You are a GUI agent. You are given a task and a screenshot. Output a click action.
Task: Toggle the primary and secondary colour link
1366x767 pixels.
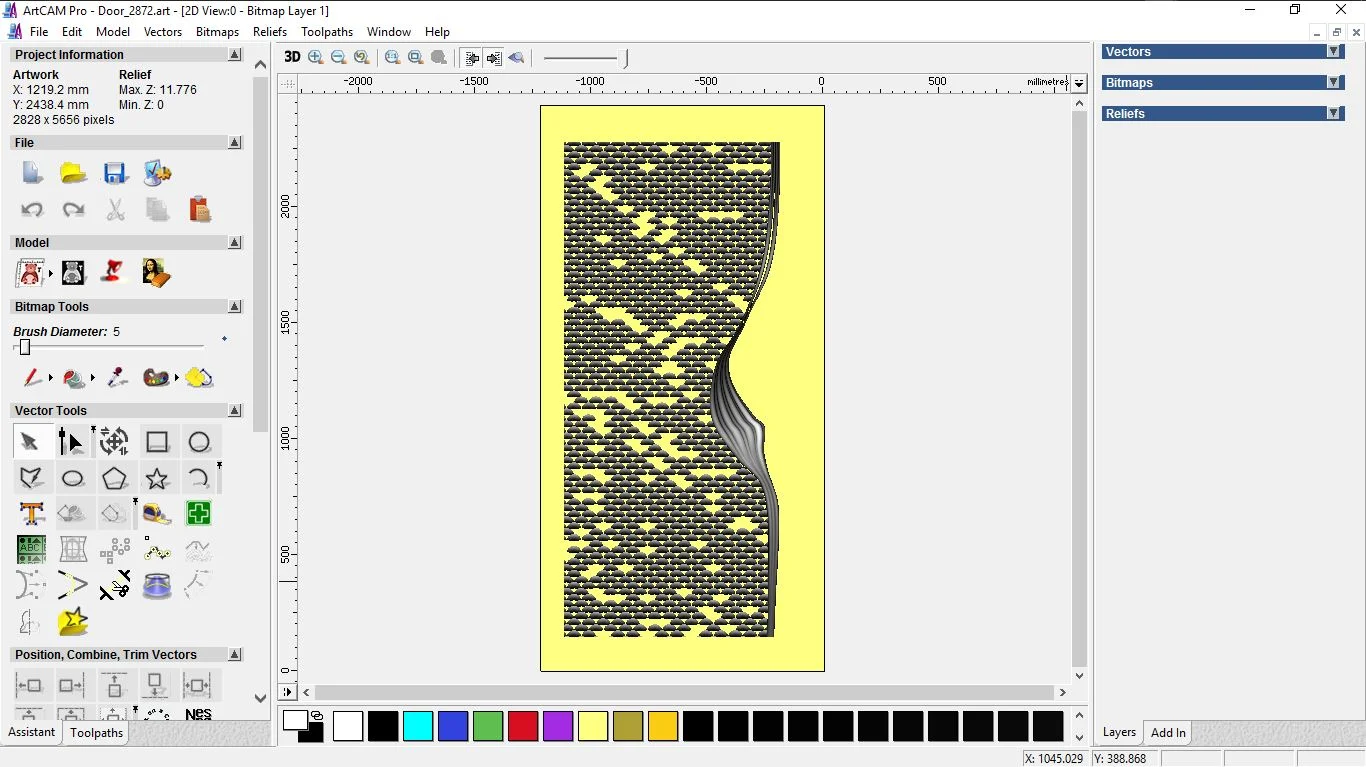317,715
